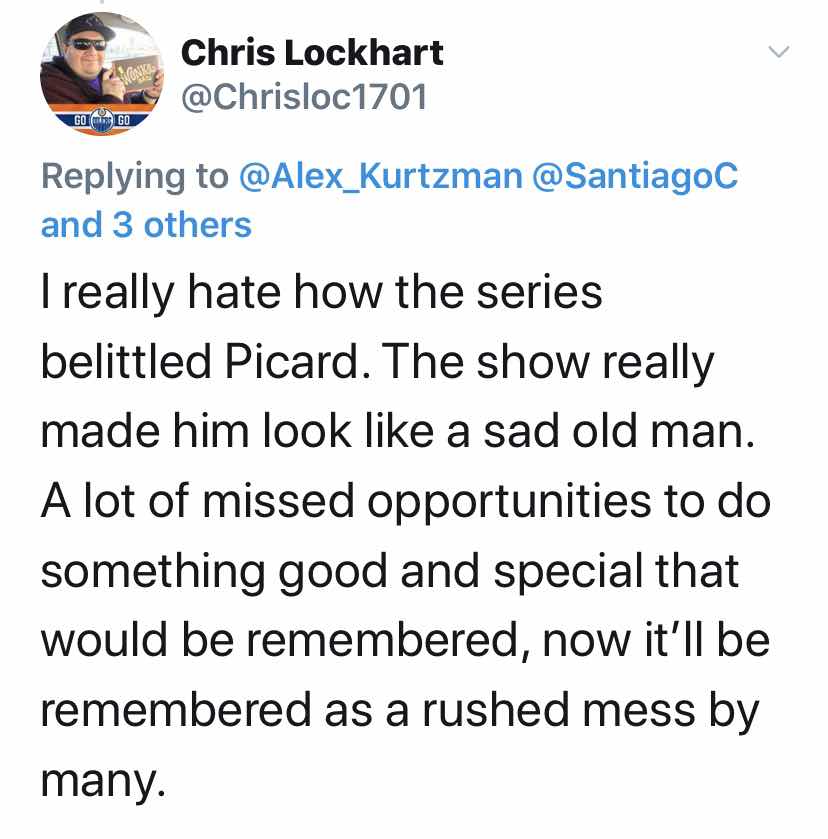
Task: Open the Chris Lockhart display name
Action: pos(312,52)
